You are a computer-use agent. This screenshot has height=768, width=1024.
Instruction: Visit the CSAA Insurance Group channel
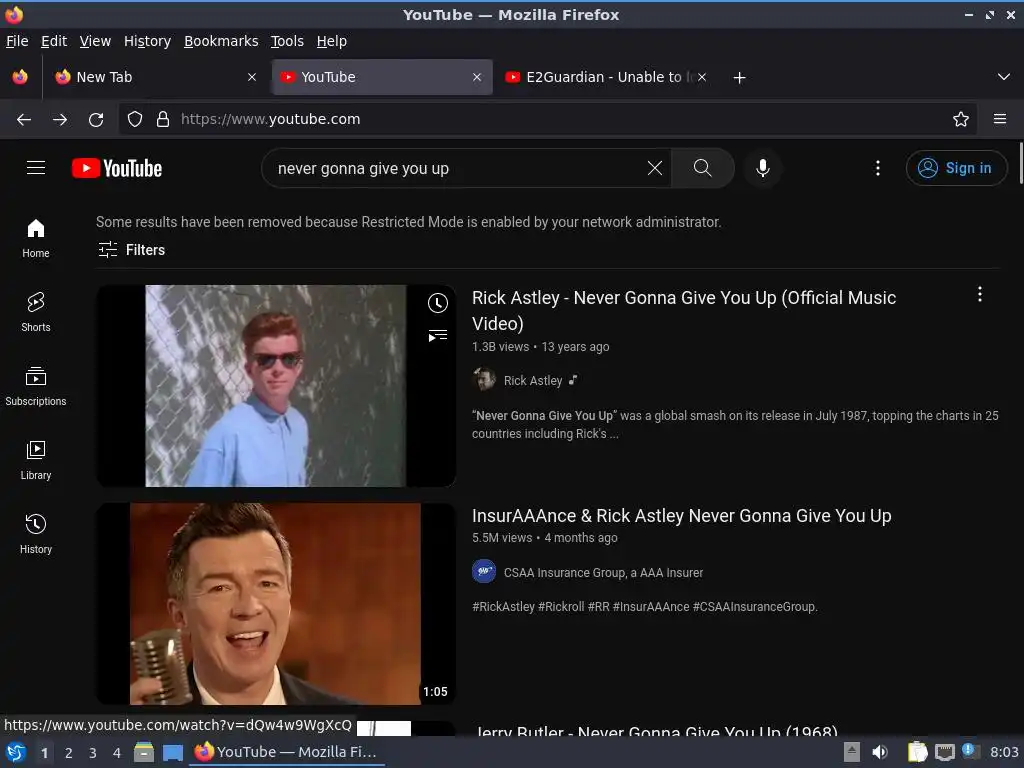pos(603,573)
